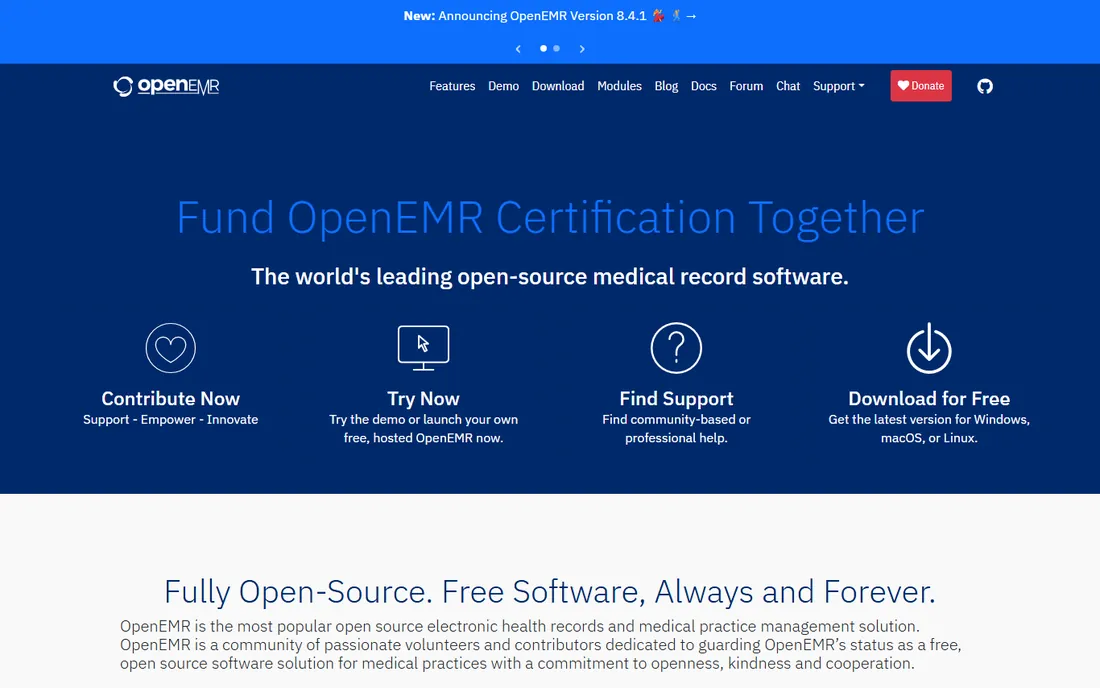Screen dimensions: 1100x688
Task: Click 'The world's leading open-source medical record software.' tagline
Action: pyautogui.click(x=550, y=276)
